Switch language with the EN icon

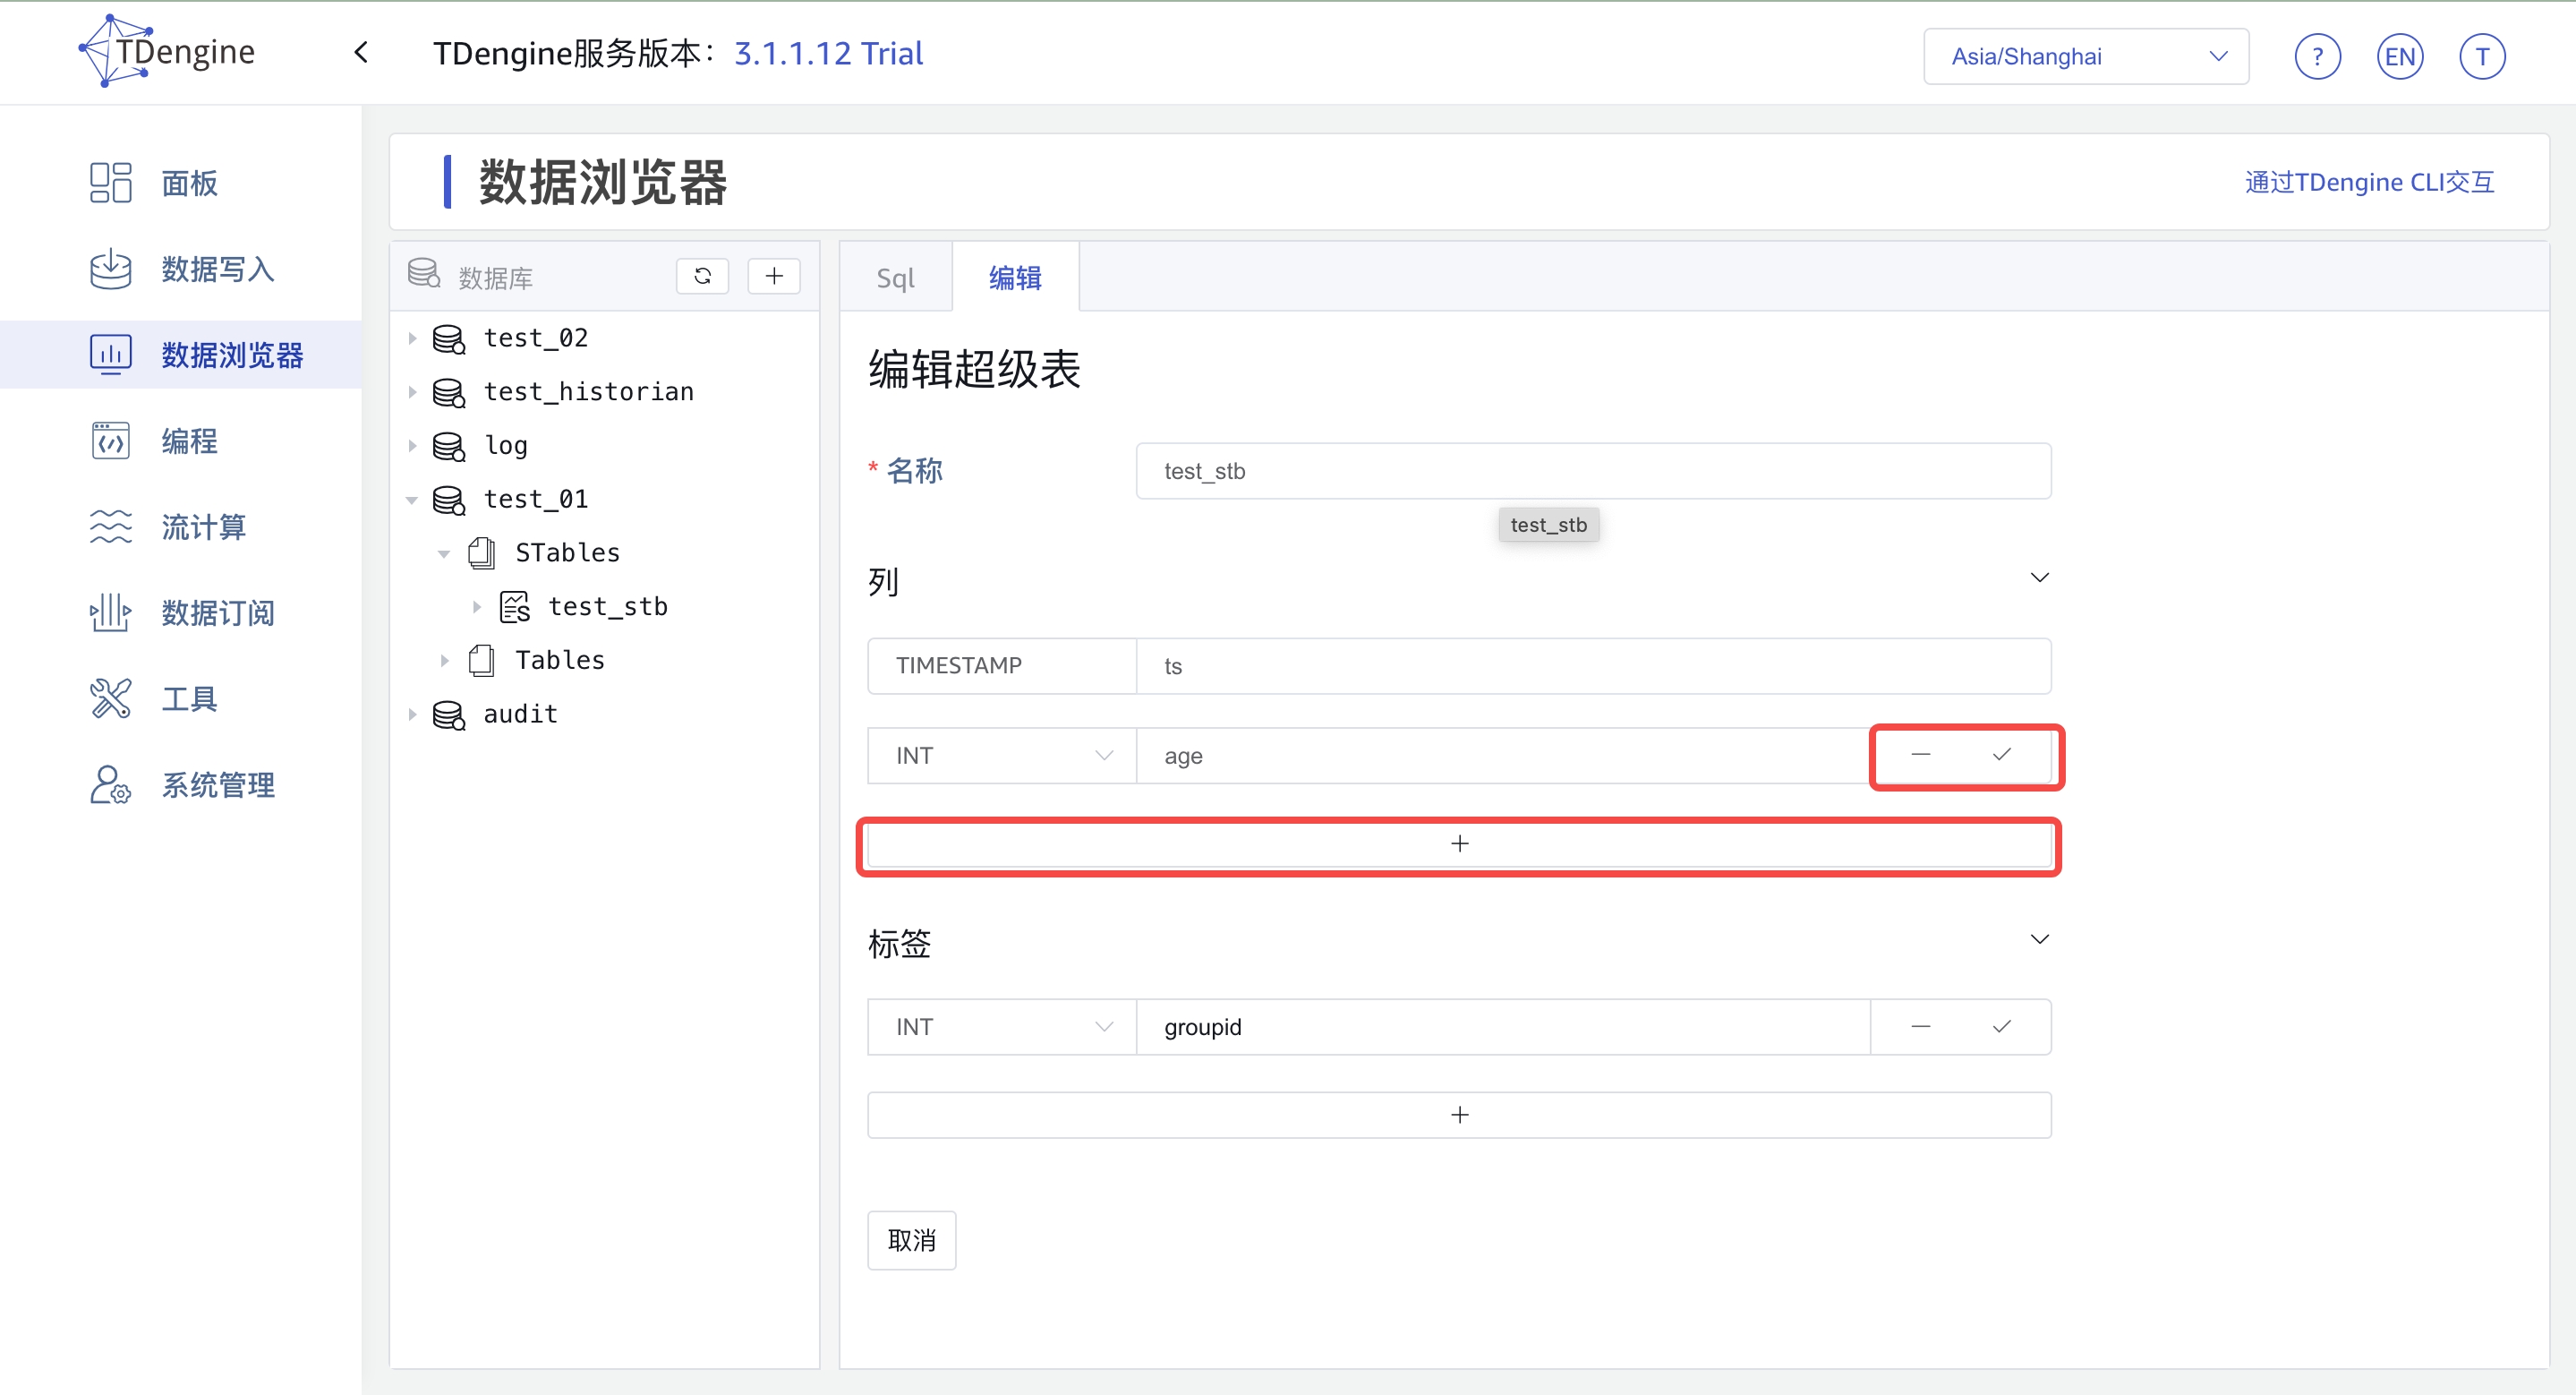point(2399,57)
